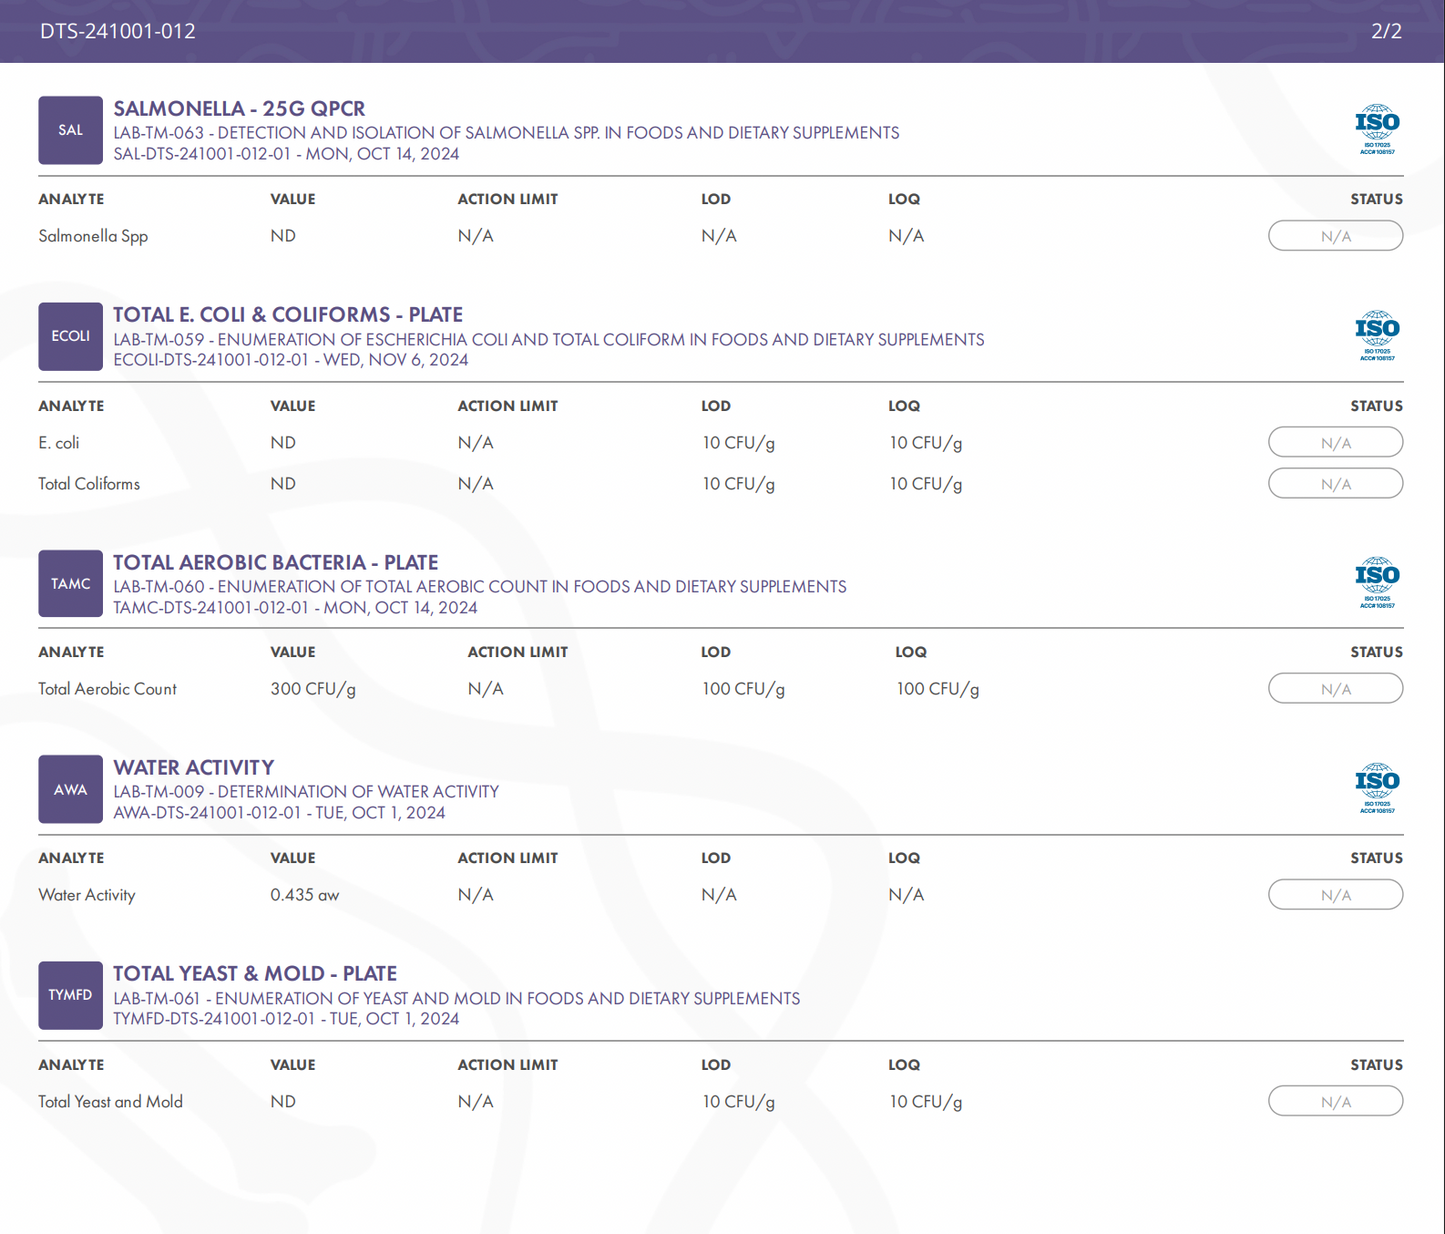Image resolution: width=1445 pixels, height=1234 pixels.
Task: Select the TAMC badge icon
Action: [70, 584]
